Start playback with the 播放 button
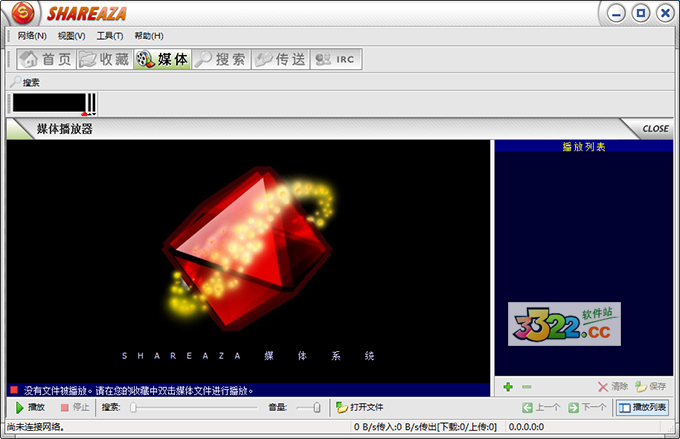The width and height of the screenshot is (680, 439). click(30, 407)
